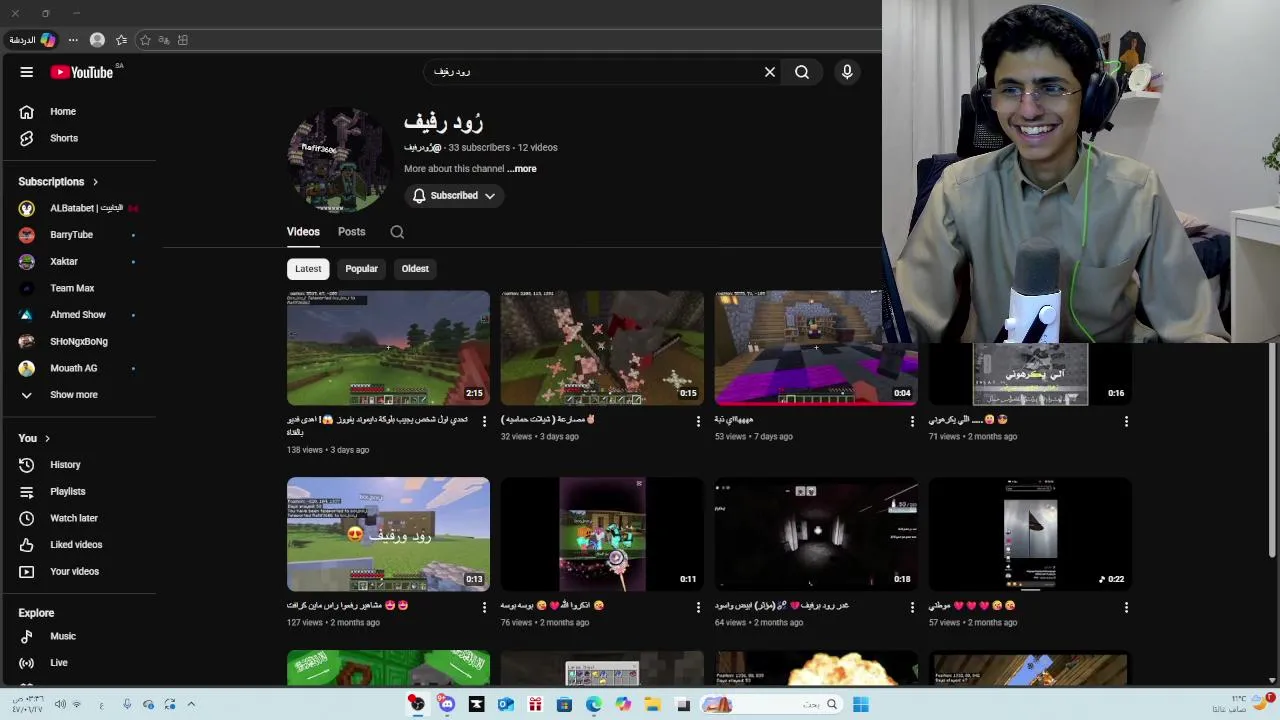The width and height of the screenshot is (1280, 720).
Task: Play the 0:18 dark hallway video thumbnail
Action: click(816, 534)
